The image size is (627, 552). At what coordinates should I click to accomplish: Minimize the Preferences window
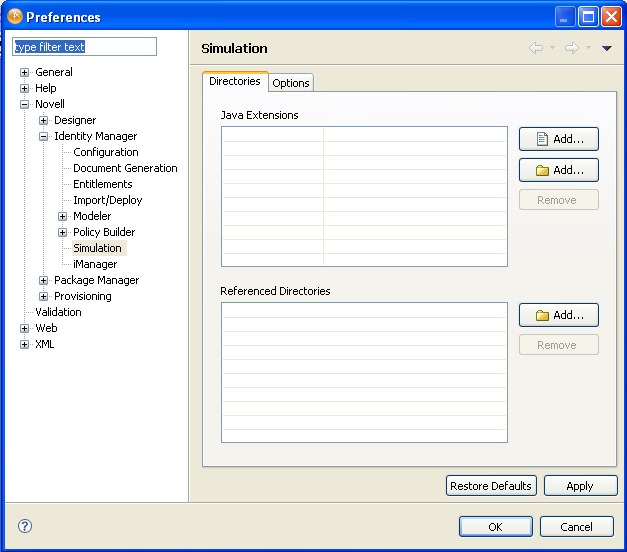(x=565, y=17)
